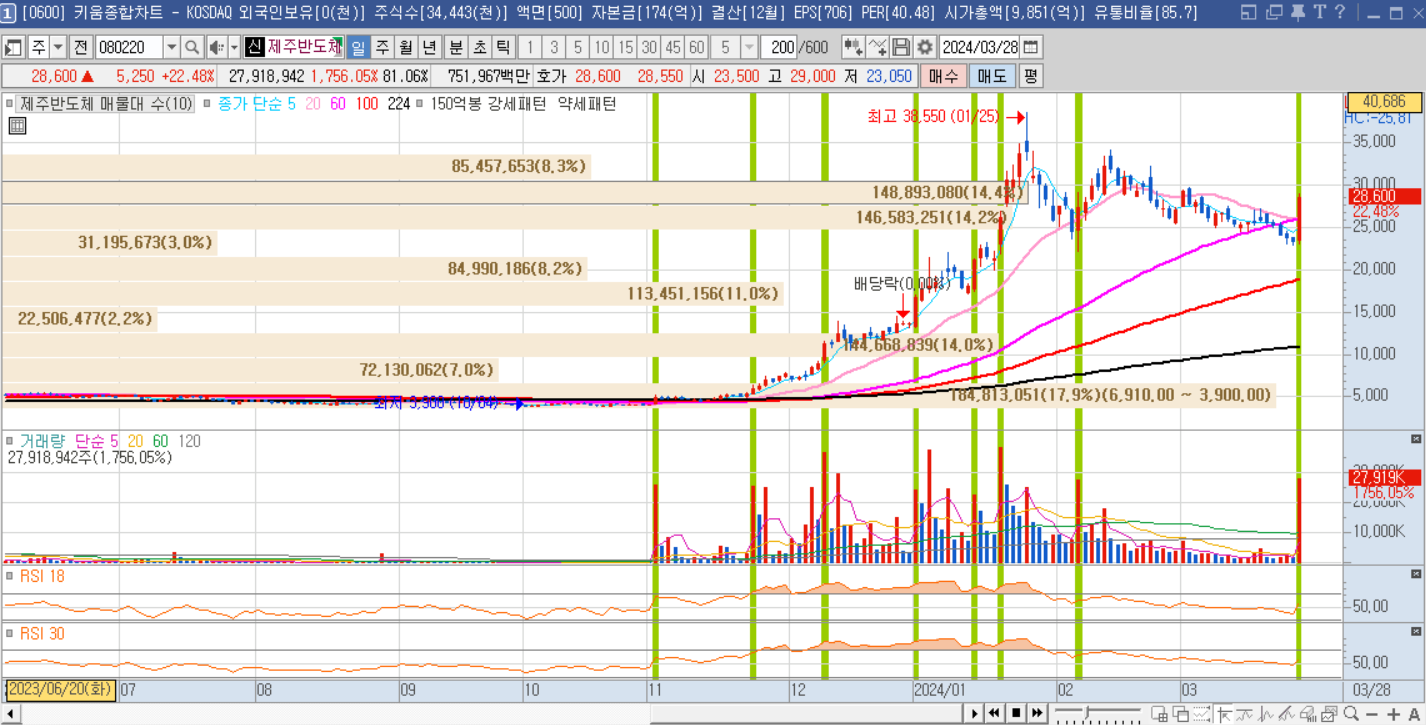Select the 15 interval button
The width and height of the screenshot is (1426, 725).
click(x=625, y=47)
